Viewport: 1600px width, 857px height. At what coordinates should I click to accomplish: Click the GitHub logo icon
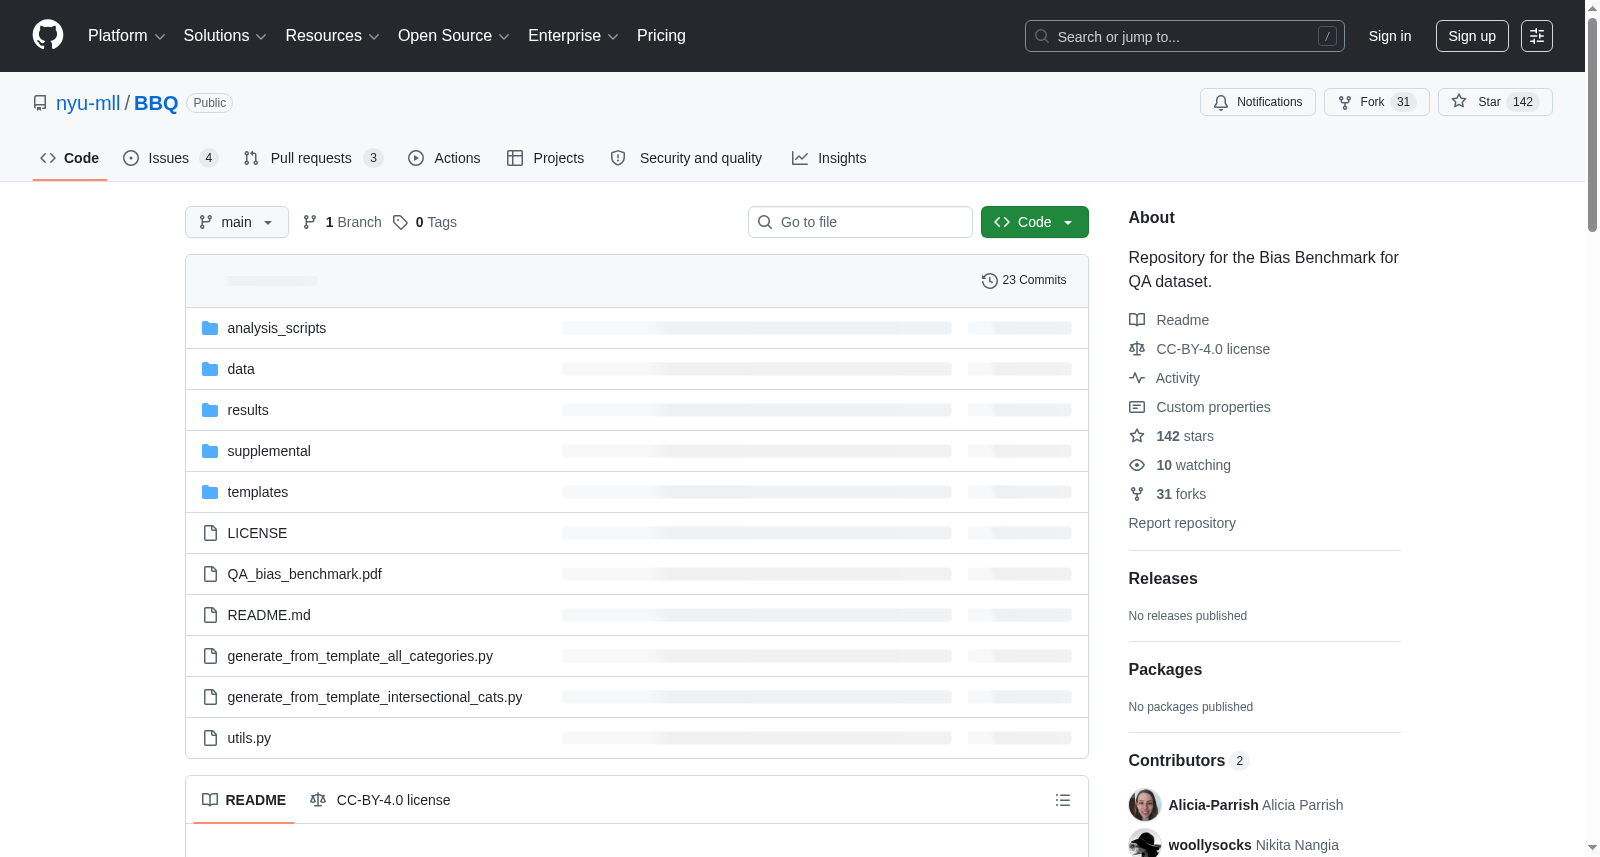(x=48, y=35)
